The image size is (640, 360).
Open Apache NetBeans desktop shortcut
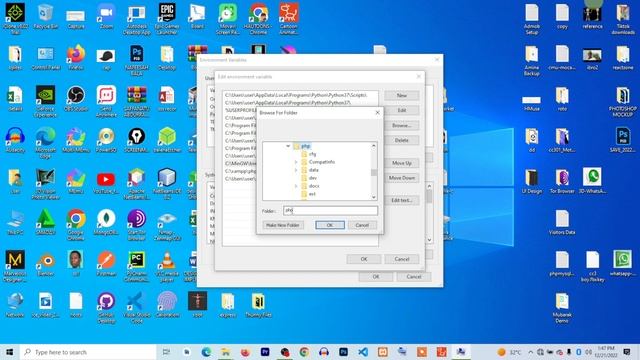(x=136, y=184)
